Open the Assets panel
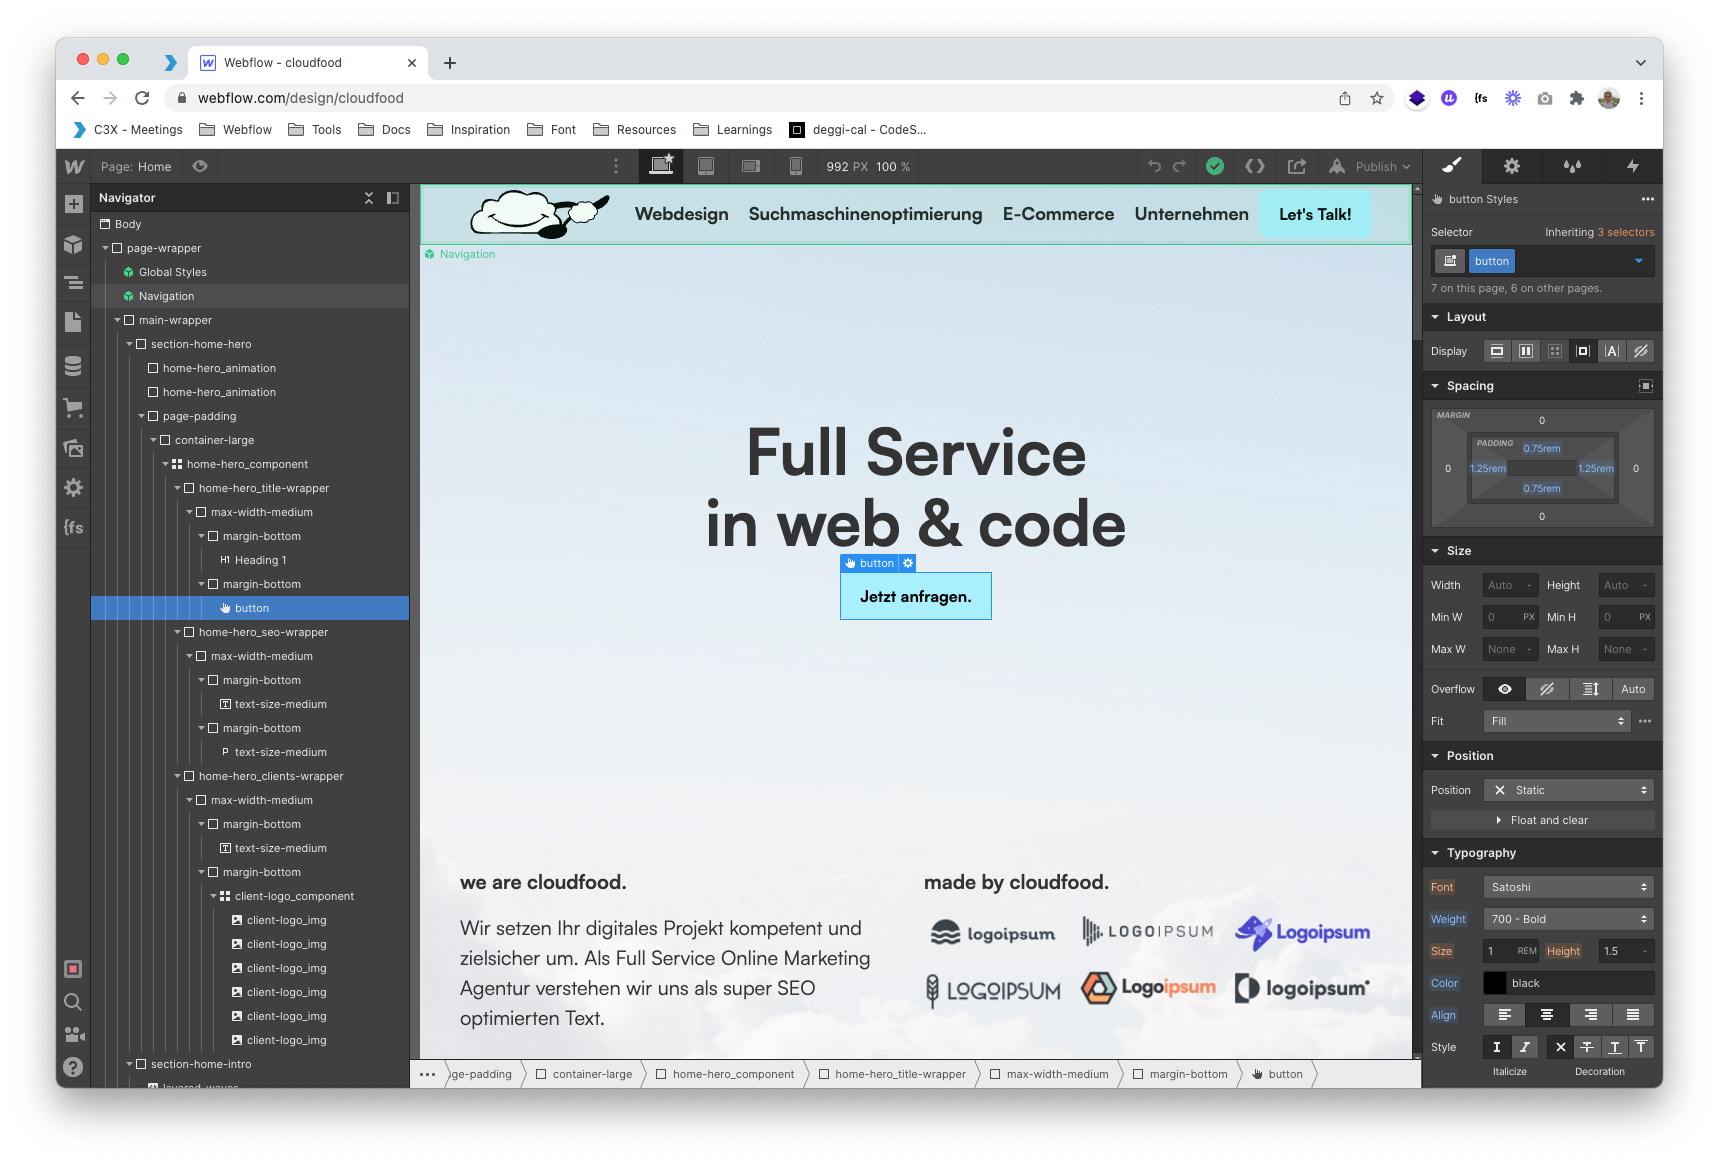This screenshot has height=1162, width=1719. point(73,448)
